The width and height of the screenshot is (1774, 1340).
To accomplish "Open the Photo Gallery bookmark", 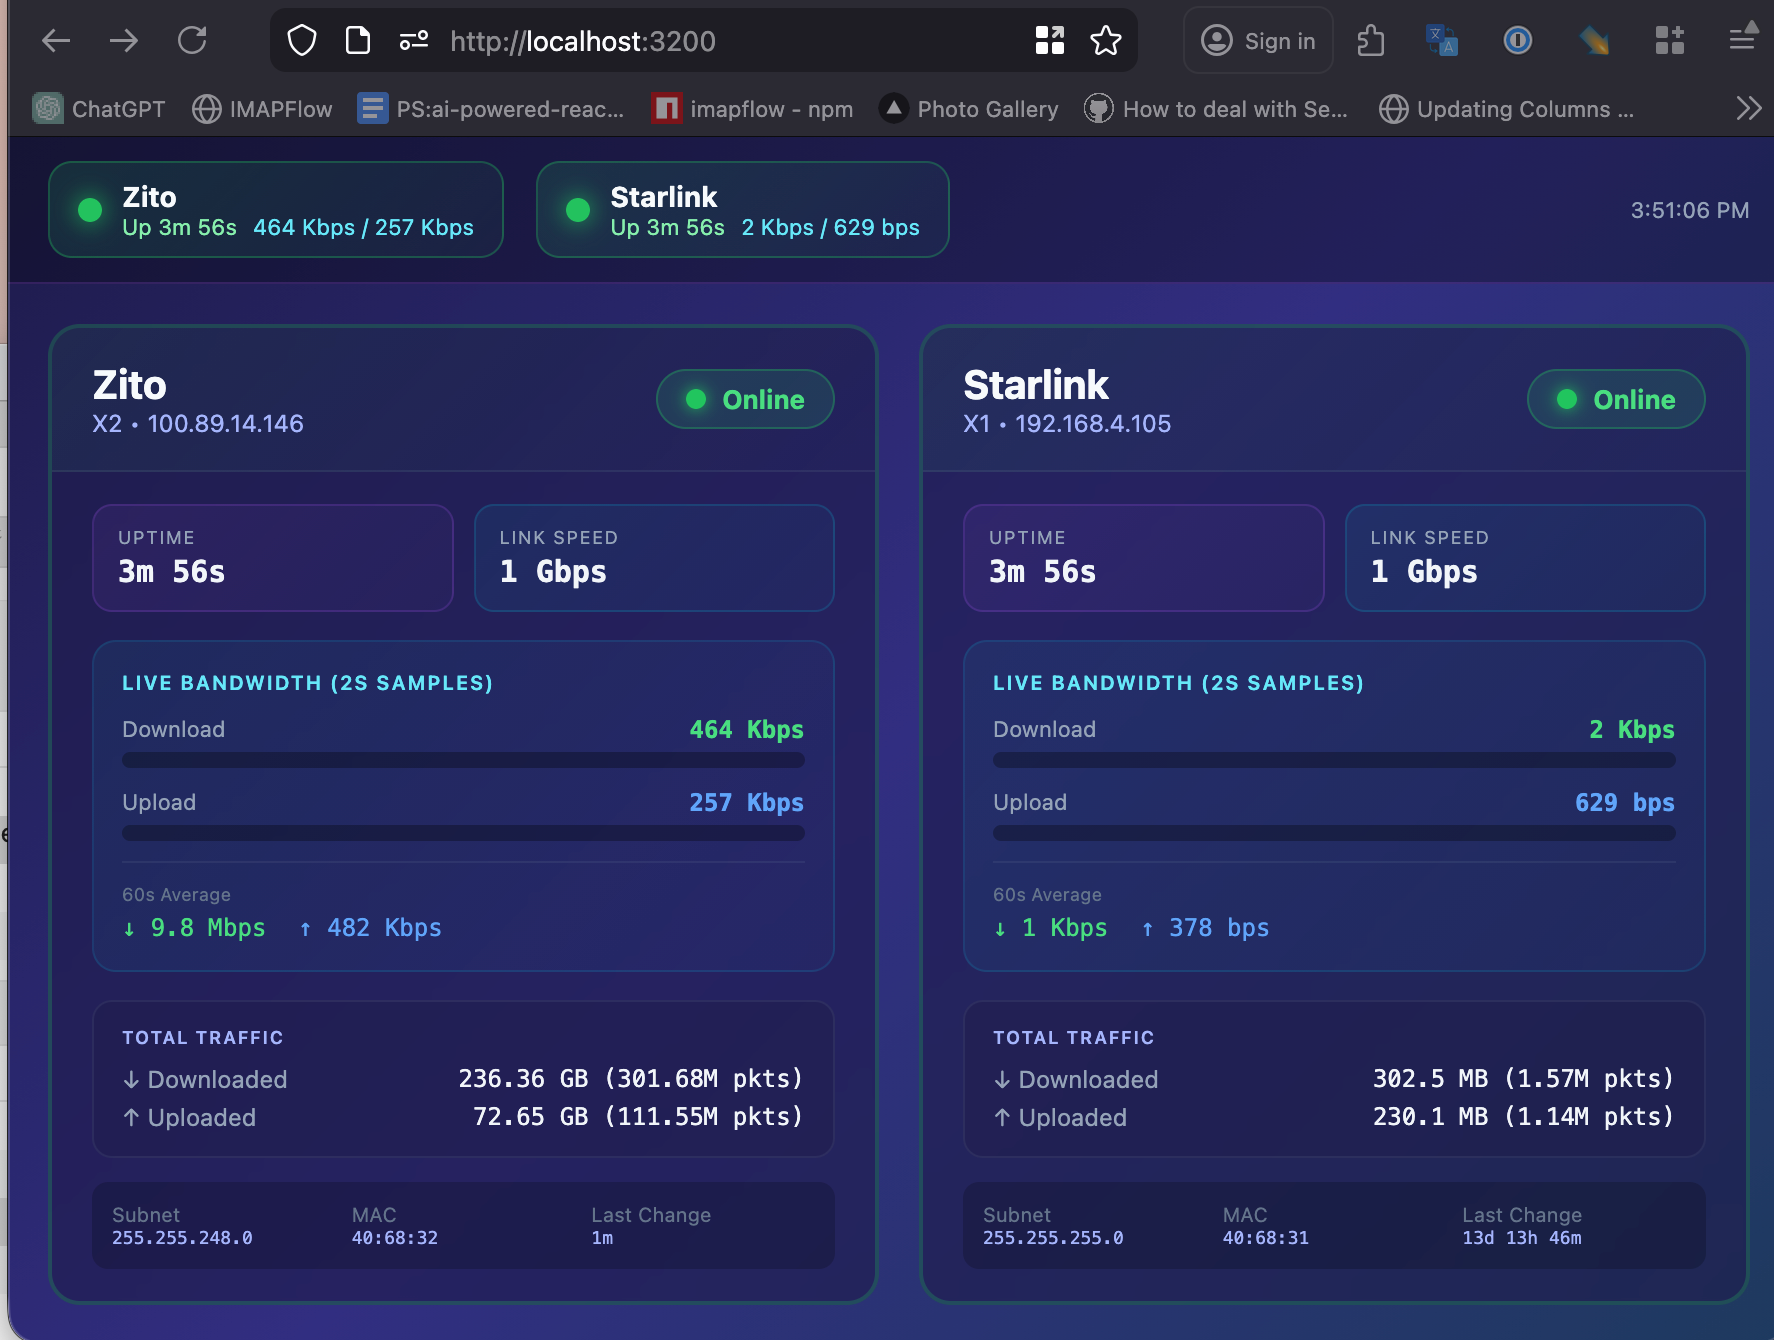I will tap(967, 109).
